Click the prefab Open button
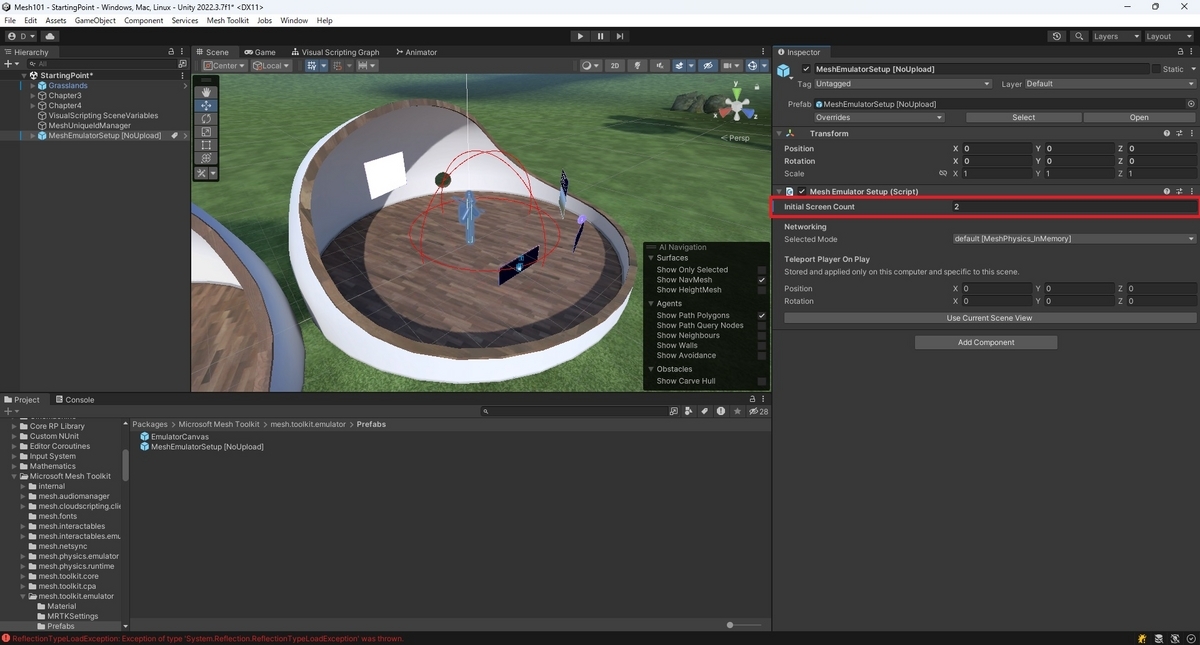 (1139, 117)
